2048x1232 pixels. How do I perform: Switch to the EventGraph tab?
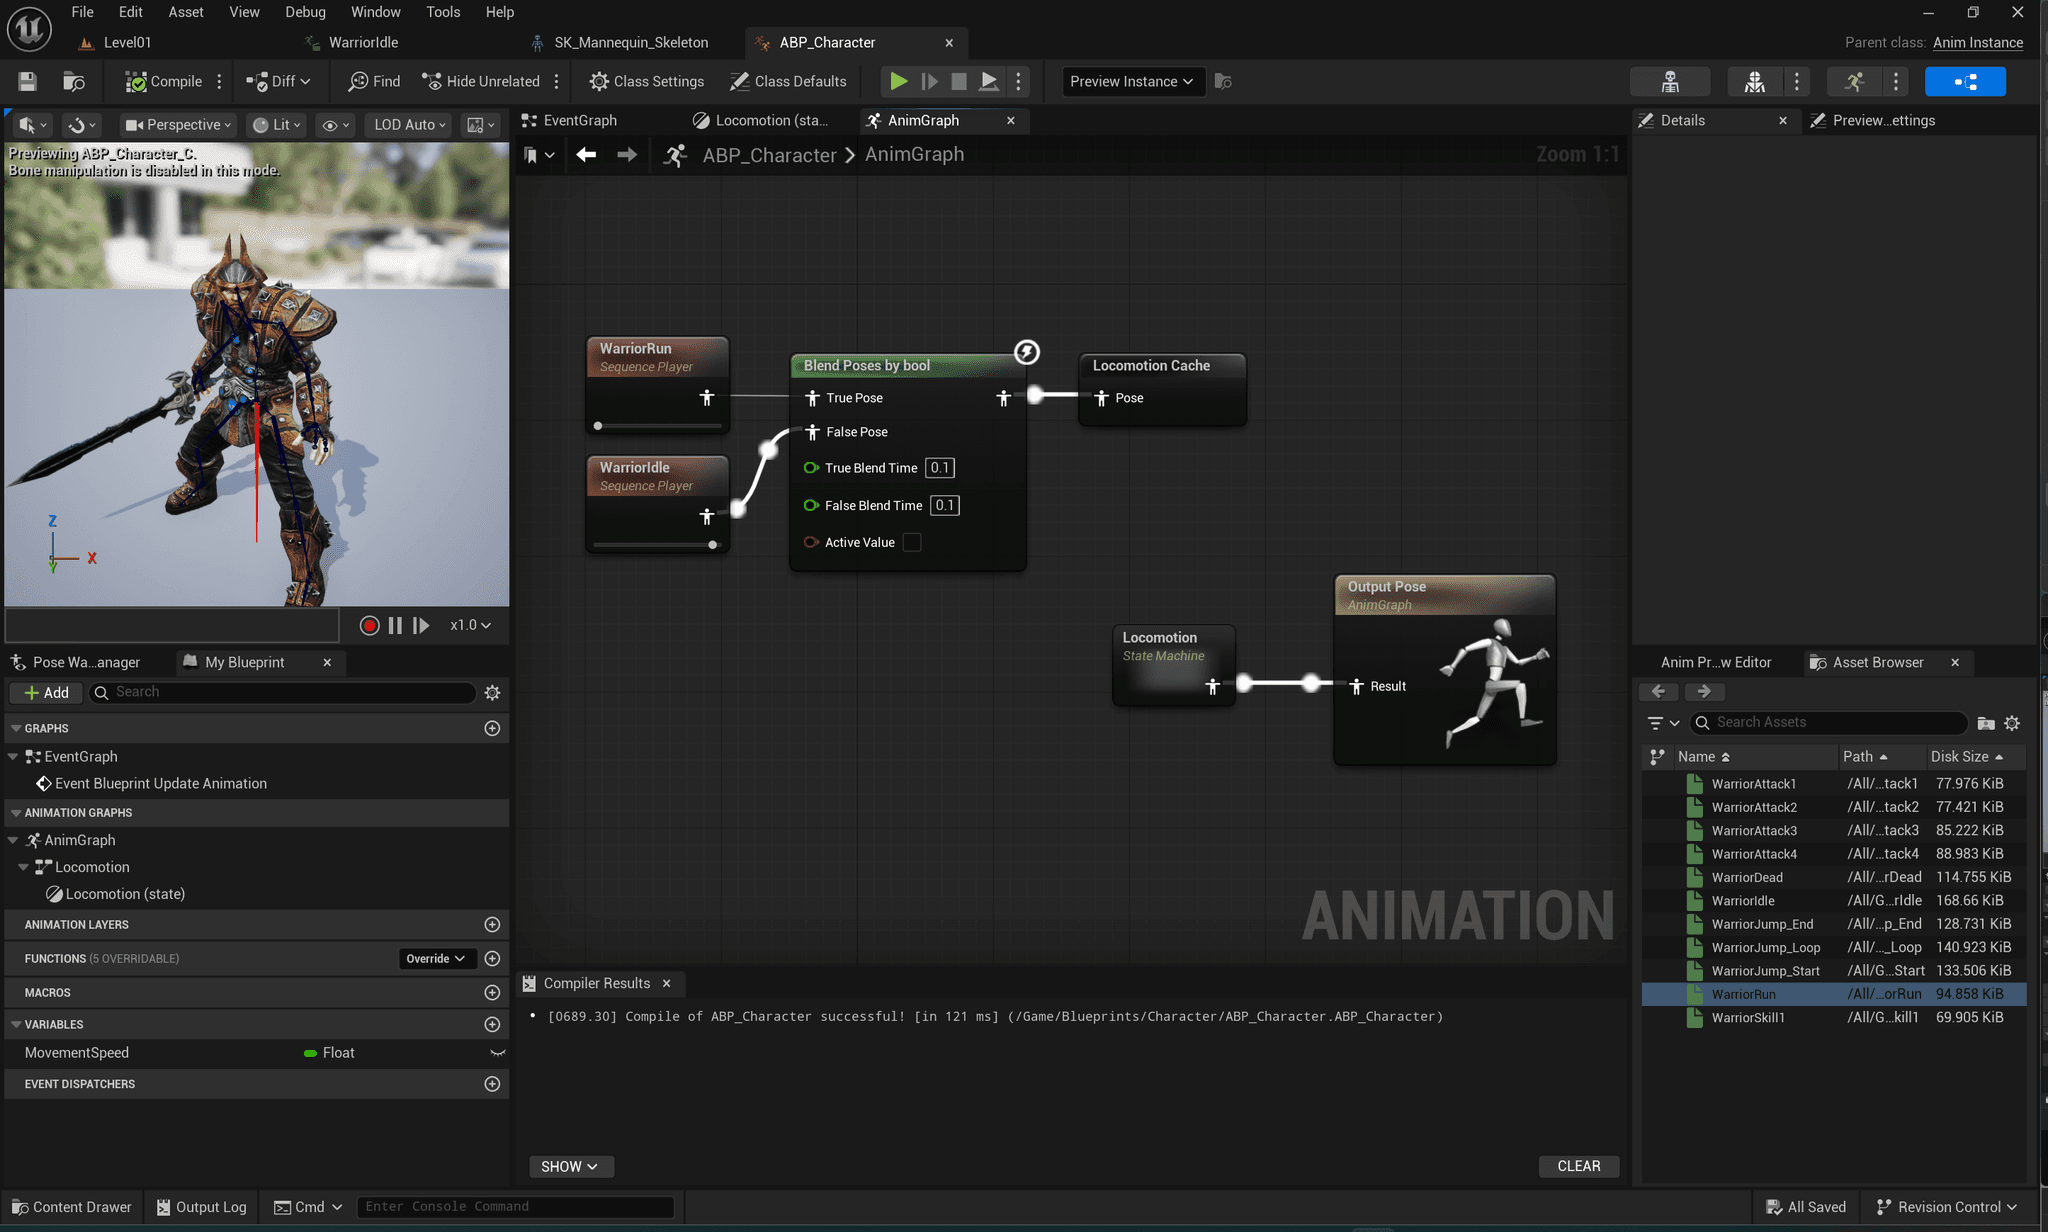(x=579, y=120)
